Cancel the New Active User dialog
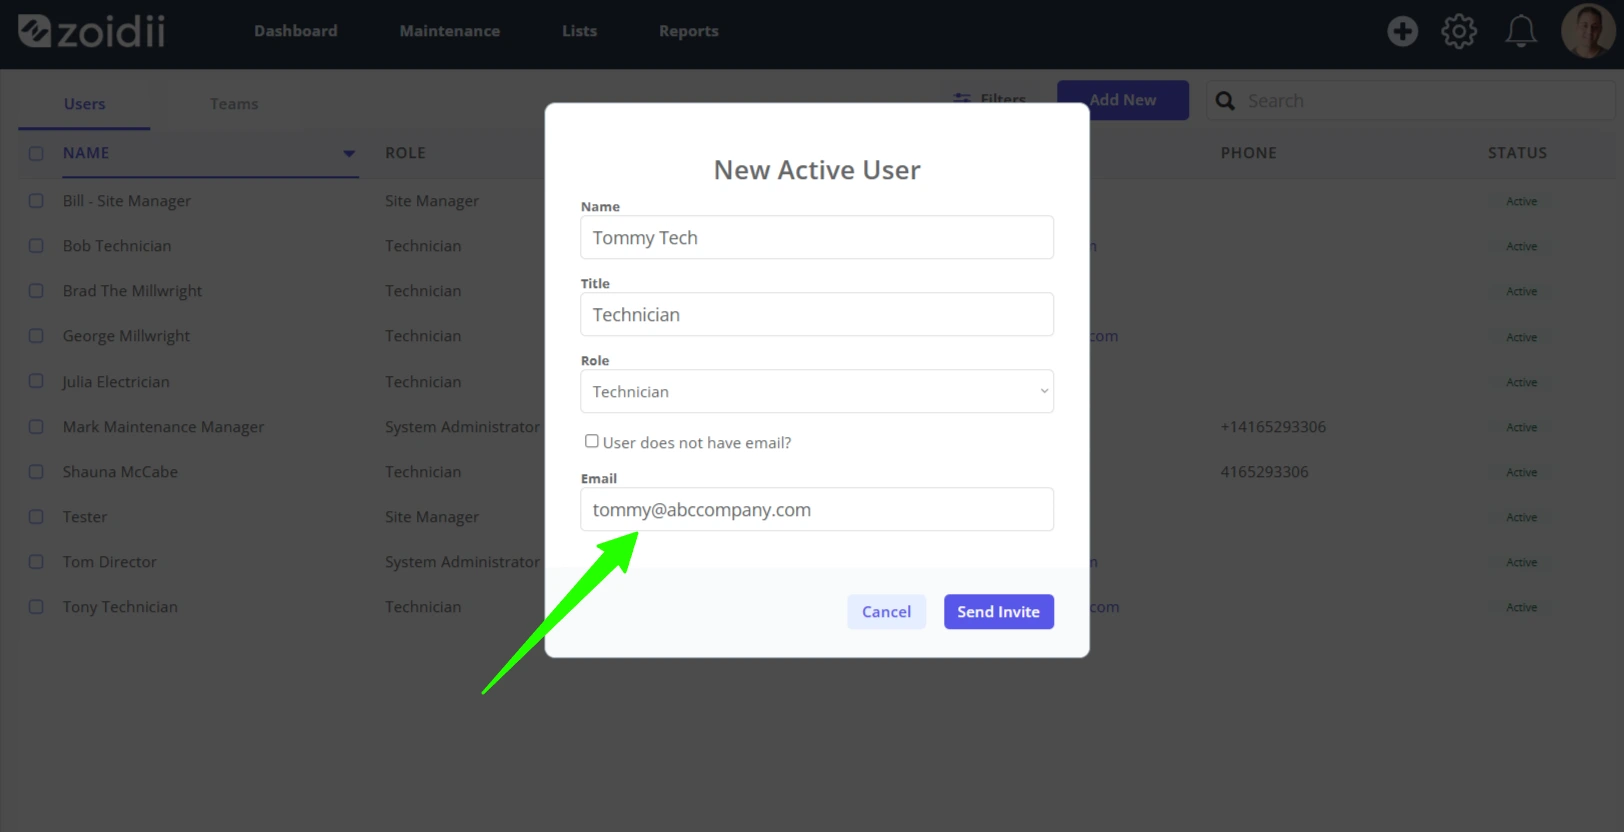This screenshot has width=1624, height=832. point(886,612)
